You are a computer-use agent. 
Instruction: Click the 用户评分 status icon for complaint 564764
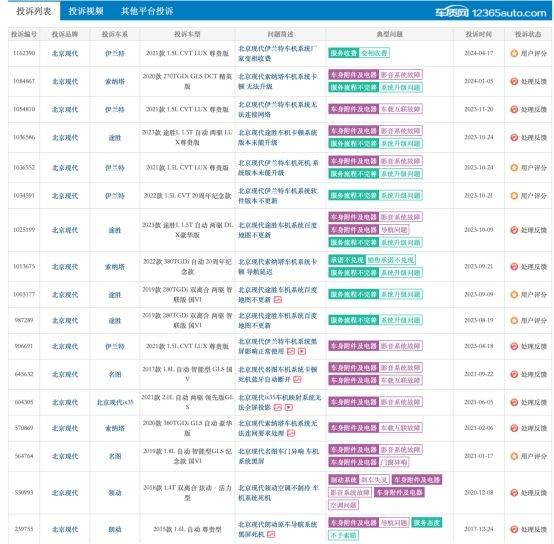click(514, 456)
